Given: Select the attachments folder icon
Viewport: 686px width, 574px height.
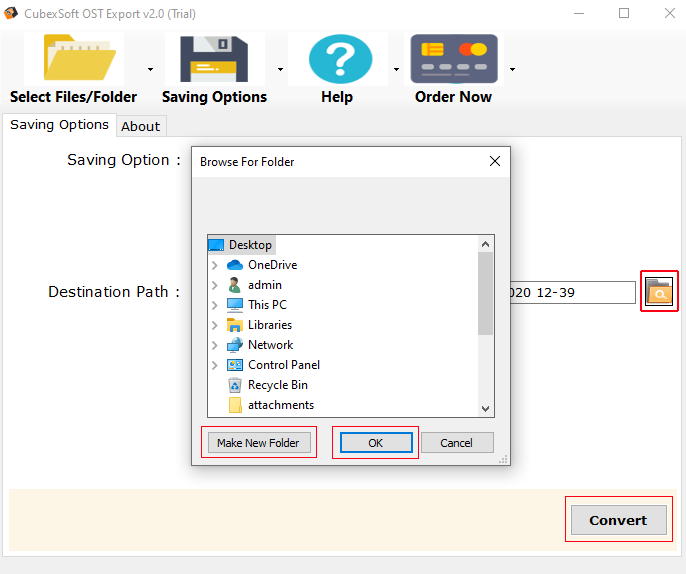Looking at the screenshot, I should point(235,405).
